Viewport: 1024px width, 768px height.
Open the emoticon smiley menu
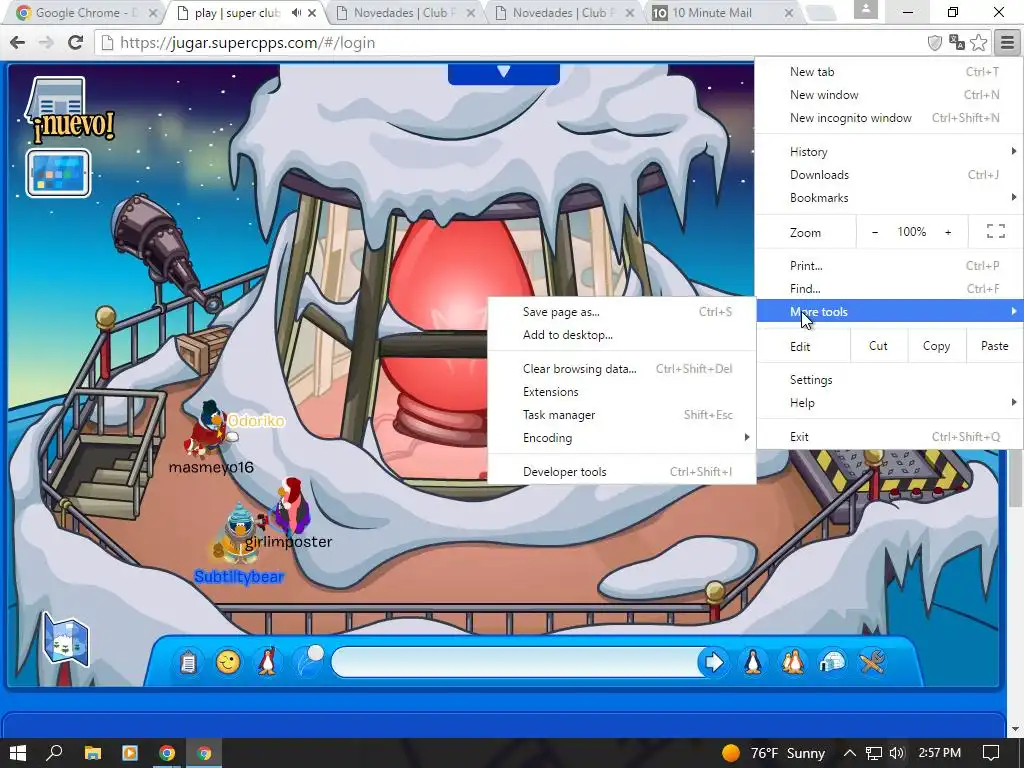coord(228,662)
